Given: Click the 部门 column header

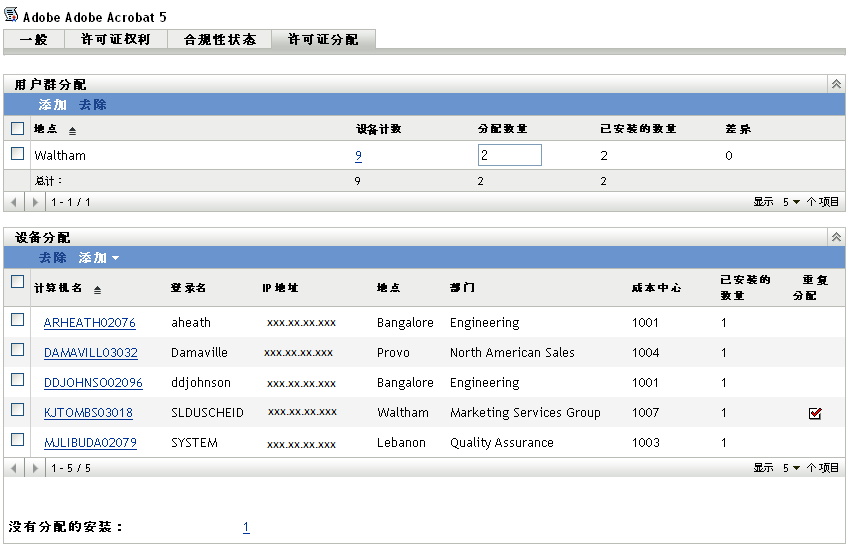Looking at the screenshot, I should (x=462, y=287).
